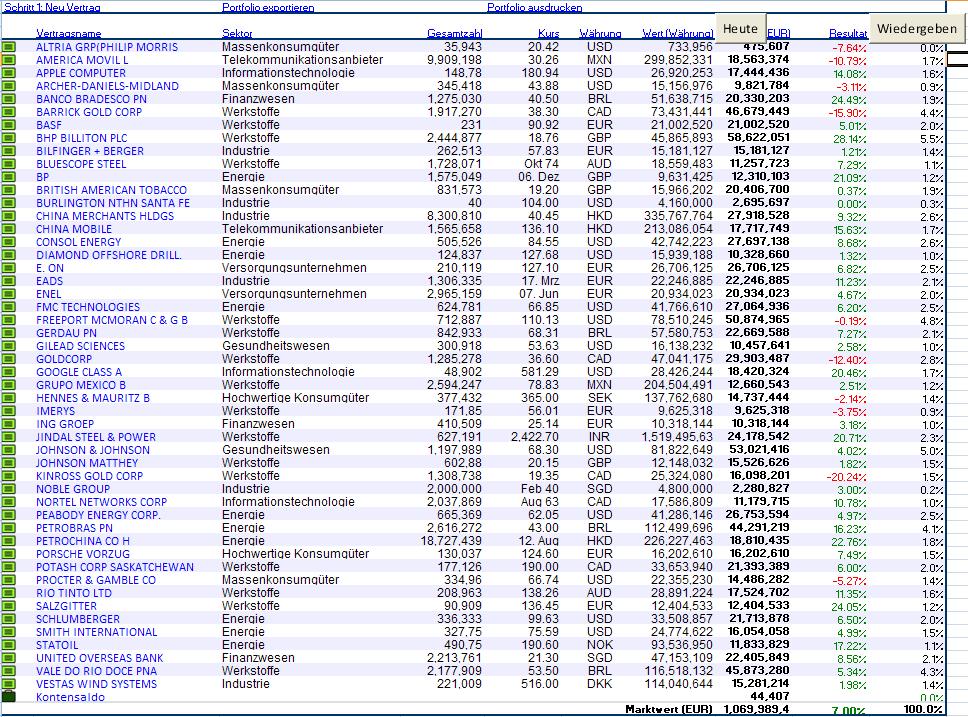
Task: Open HENNES & MAURITZ B link
Action: pos(93,398)
